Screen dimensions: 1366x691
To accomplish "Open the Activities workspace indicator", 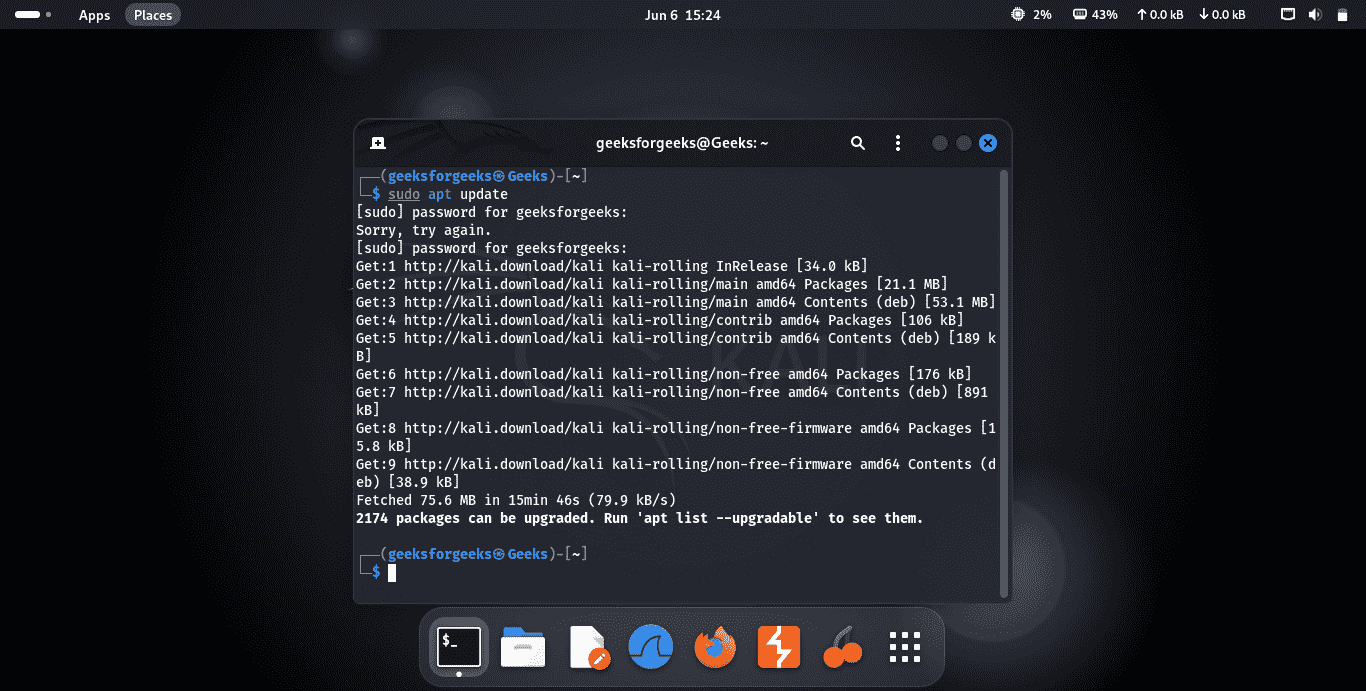I will pos(33,15).
